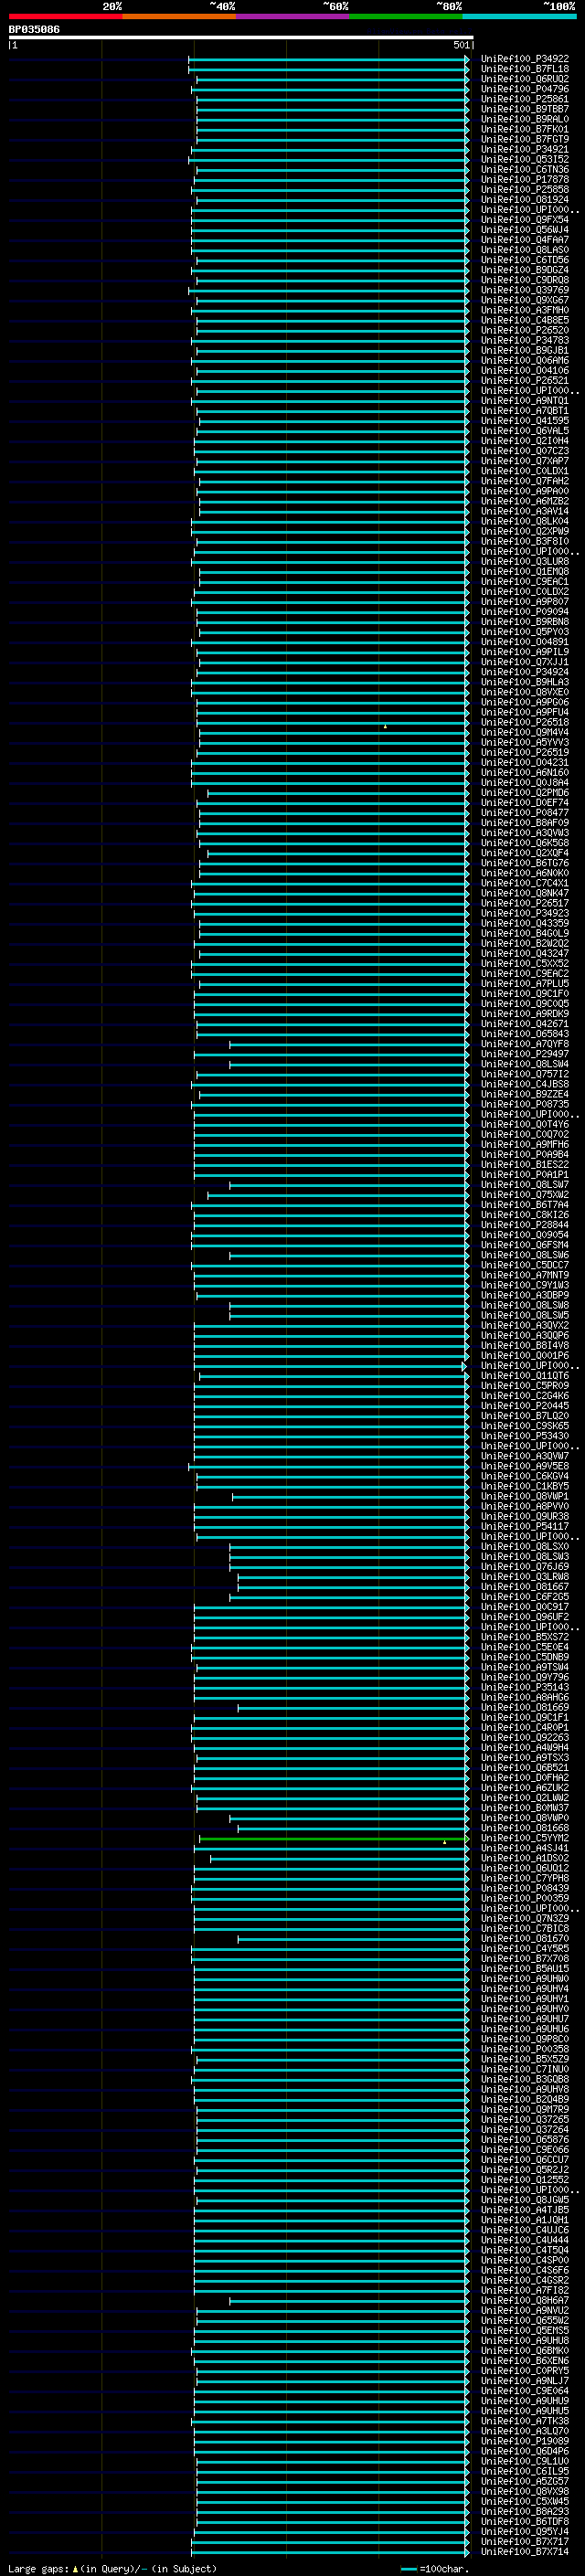Select hit label UniRef100_P35143
Image resolution: width=585 pixels, height=2576 pixels.
tap(525, 1687)
